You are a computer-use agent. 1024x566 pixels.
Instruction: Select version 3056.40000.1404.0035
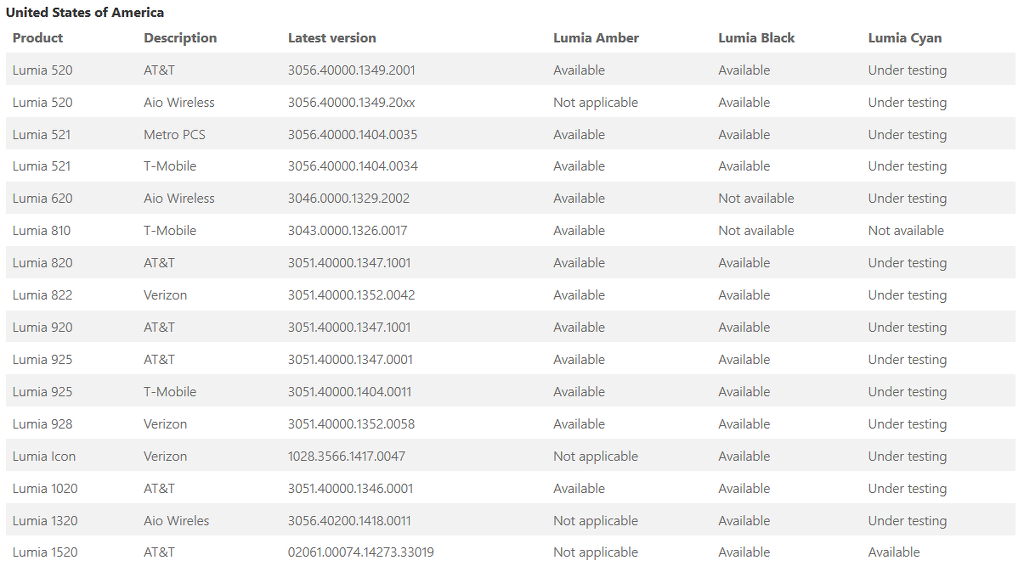click(353, 134)
